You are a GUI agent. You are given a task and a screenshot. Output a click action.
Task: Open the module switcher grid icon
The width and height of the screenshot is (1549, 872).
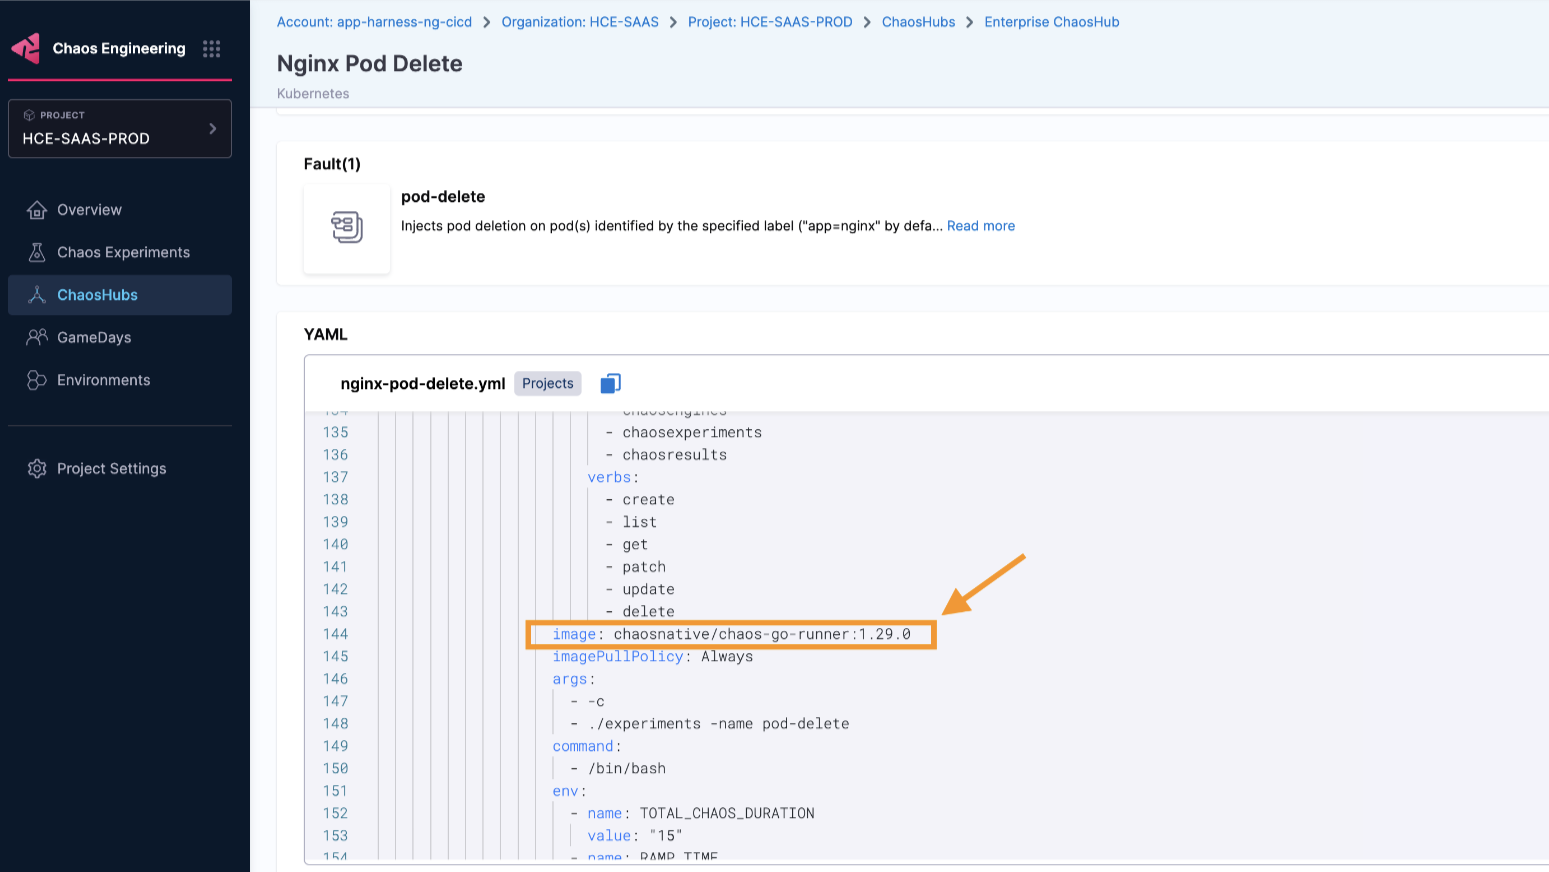coord(211,49)
